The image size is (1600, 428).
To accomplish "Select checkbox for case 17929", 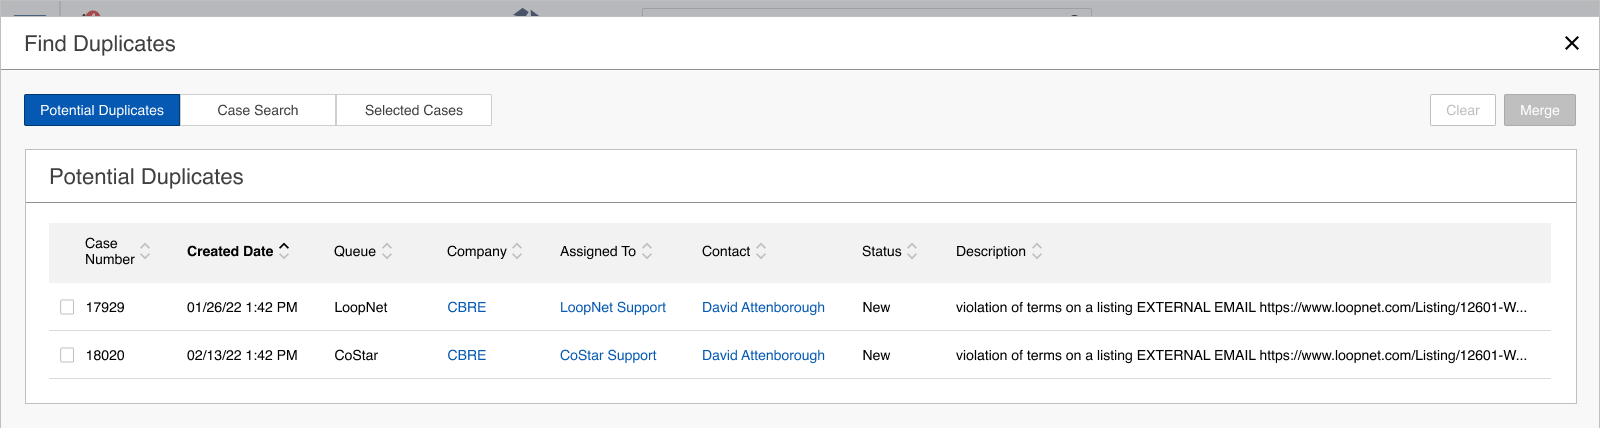I will click(x=67, y=307).
